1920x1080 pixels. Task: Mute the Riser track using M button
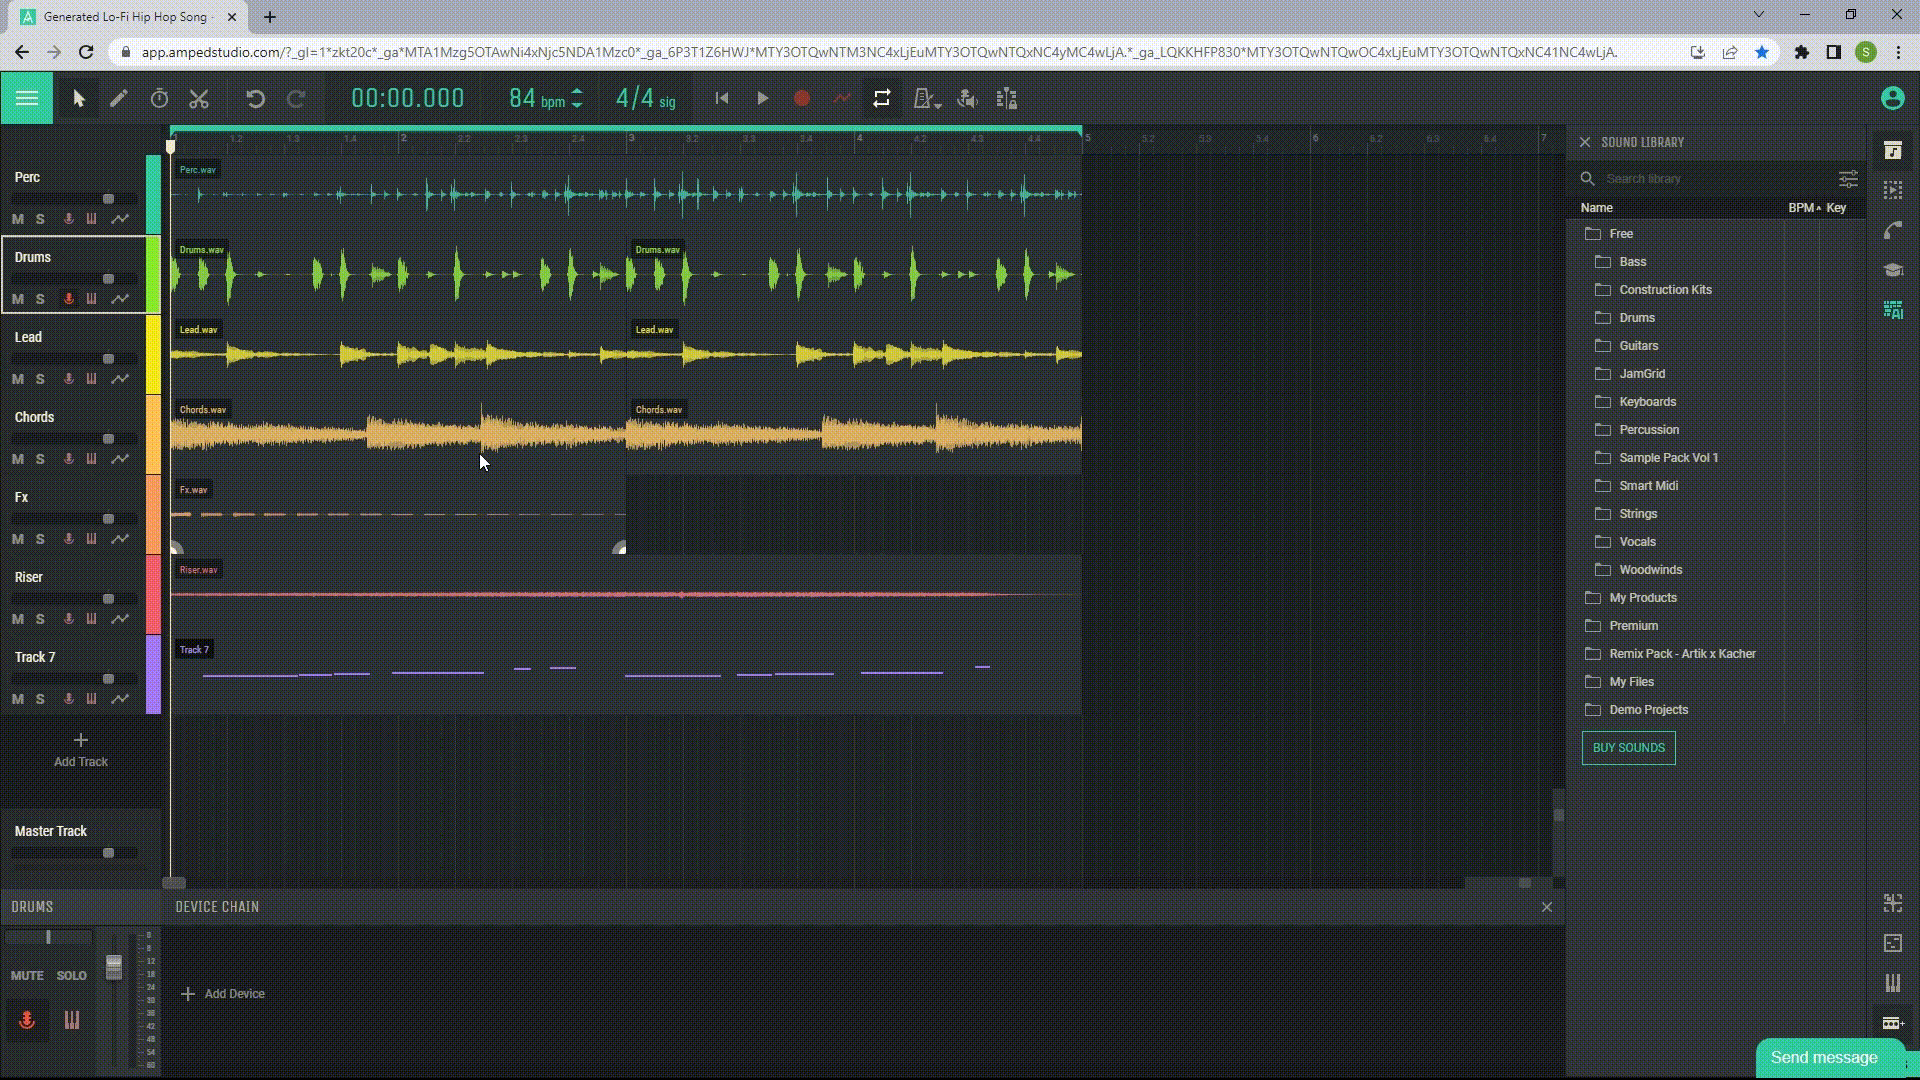17,617
